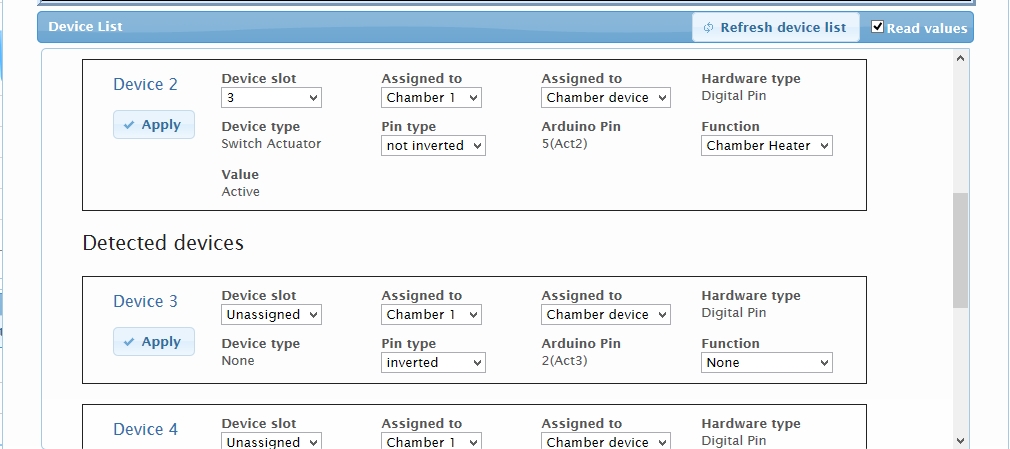The width and height of the screenshot is (1010, 449).
Task: Expand the Chamber Heater function dropdown
Action: click(x=767, y=146)
